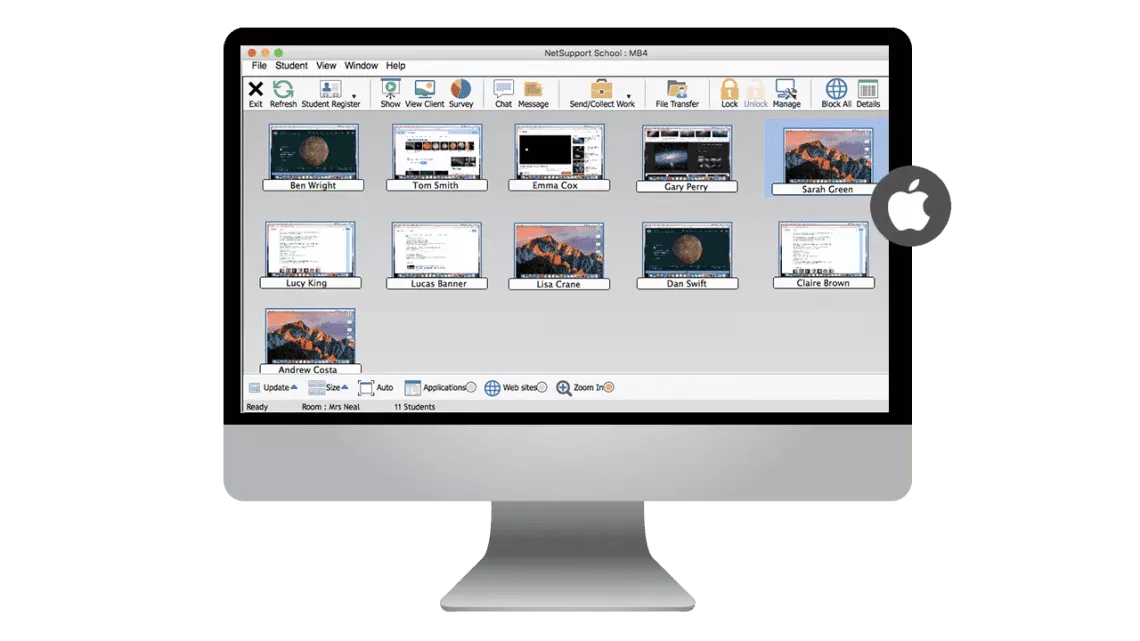
Task: Adjust thumbnail Size control arrow
Action: click(345, 387)
